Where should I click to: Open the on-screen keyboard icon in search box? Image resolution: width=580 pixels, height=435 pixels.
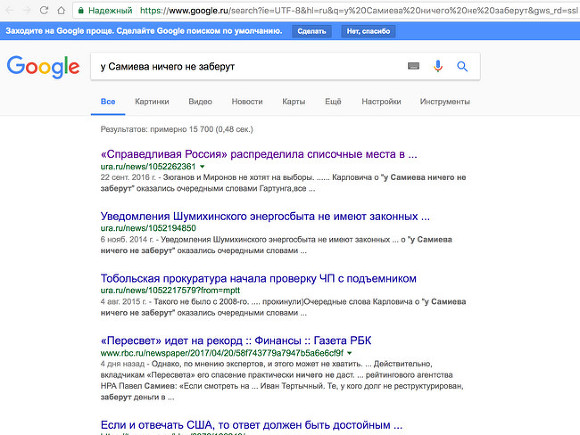tap(413, 66)
